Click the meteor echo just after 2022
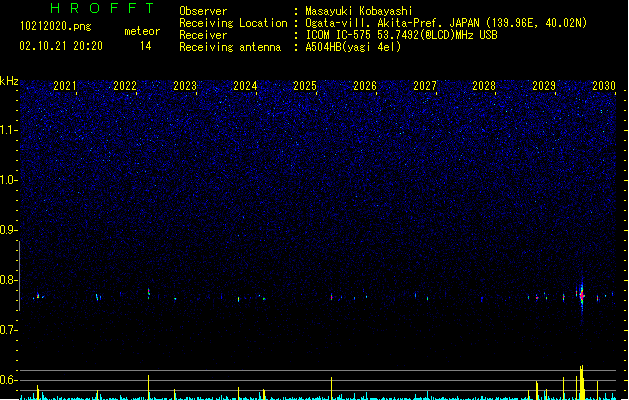This screenshot has height=400, width=629. point(149,293)
